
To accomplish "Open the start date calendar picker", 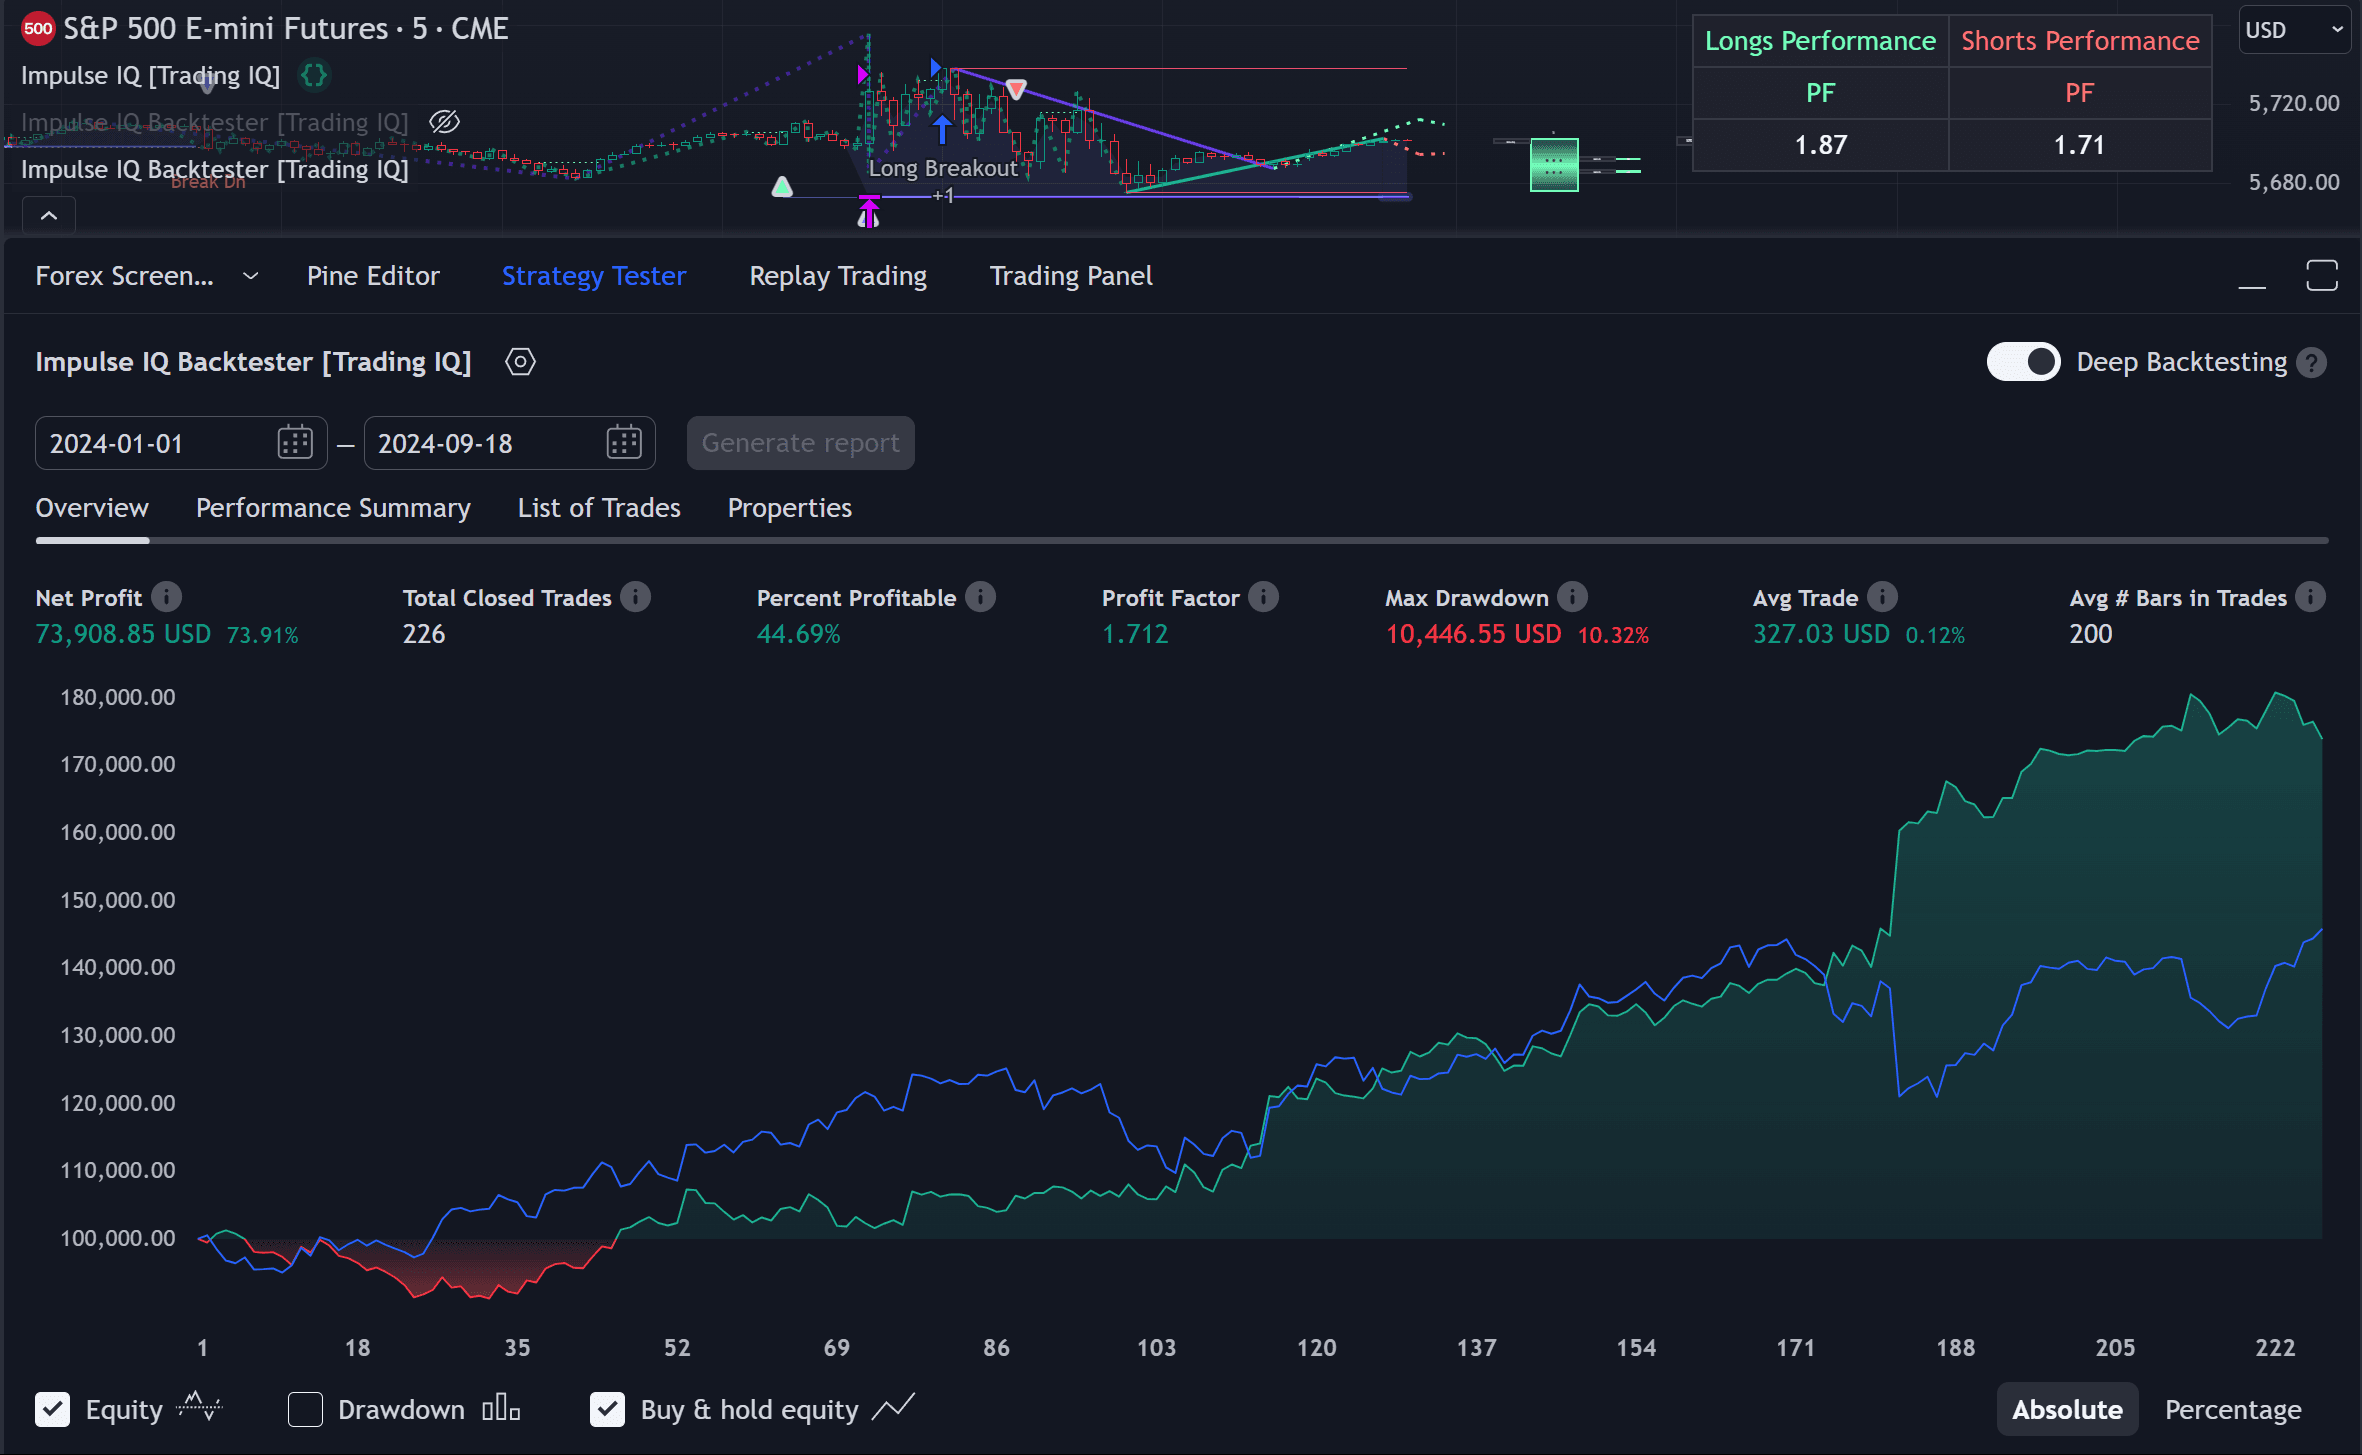I will pos(295,443).
